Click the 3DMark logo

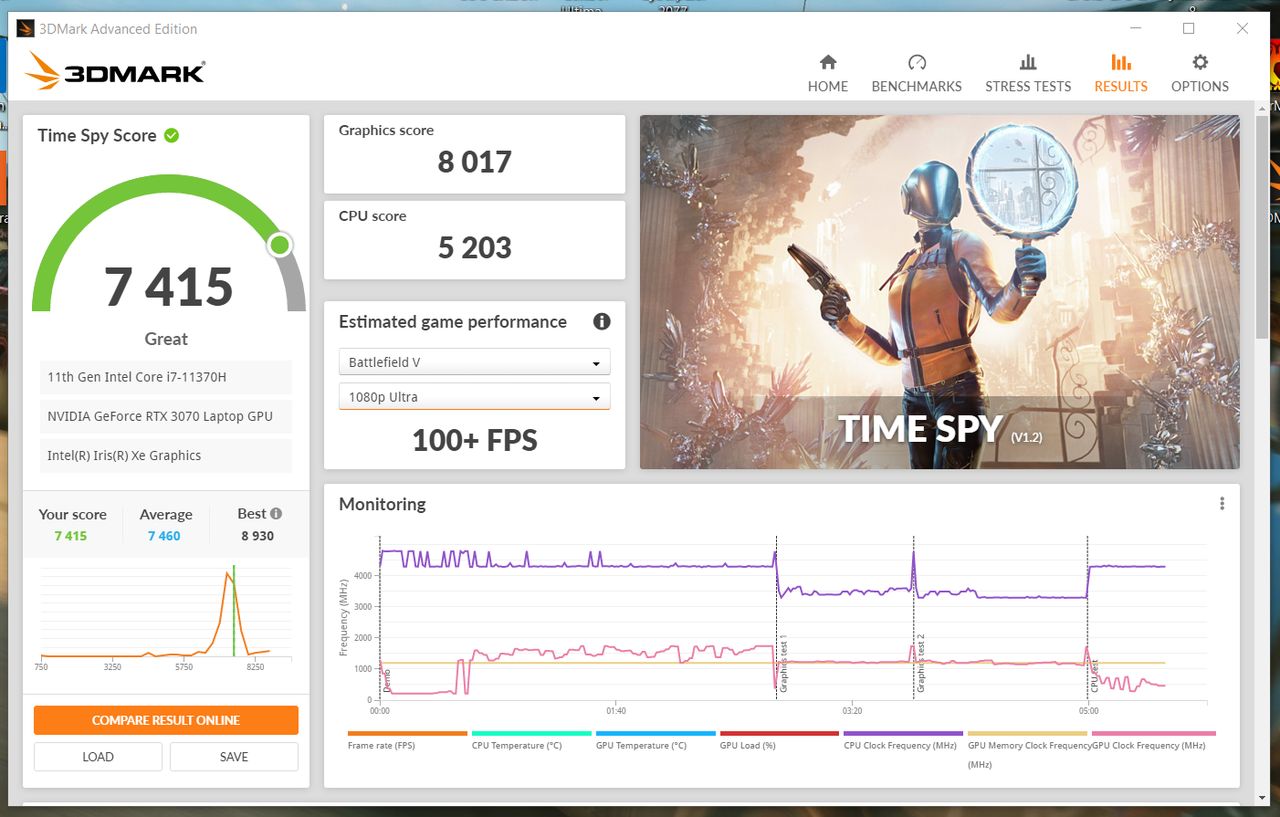pos(115,71)
